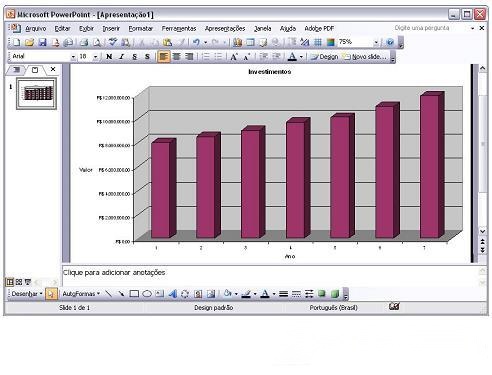The height and width of the screenshot is (375, 492).
Task: Expand the undo history arrow
Action: coord(205,42)
